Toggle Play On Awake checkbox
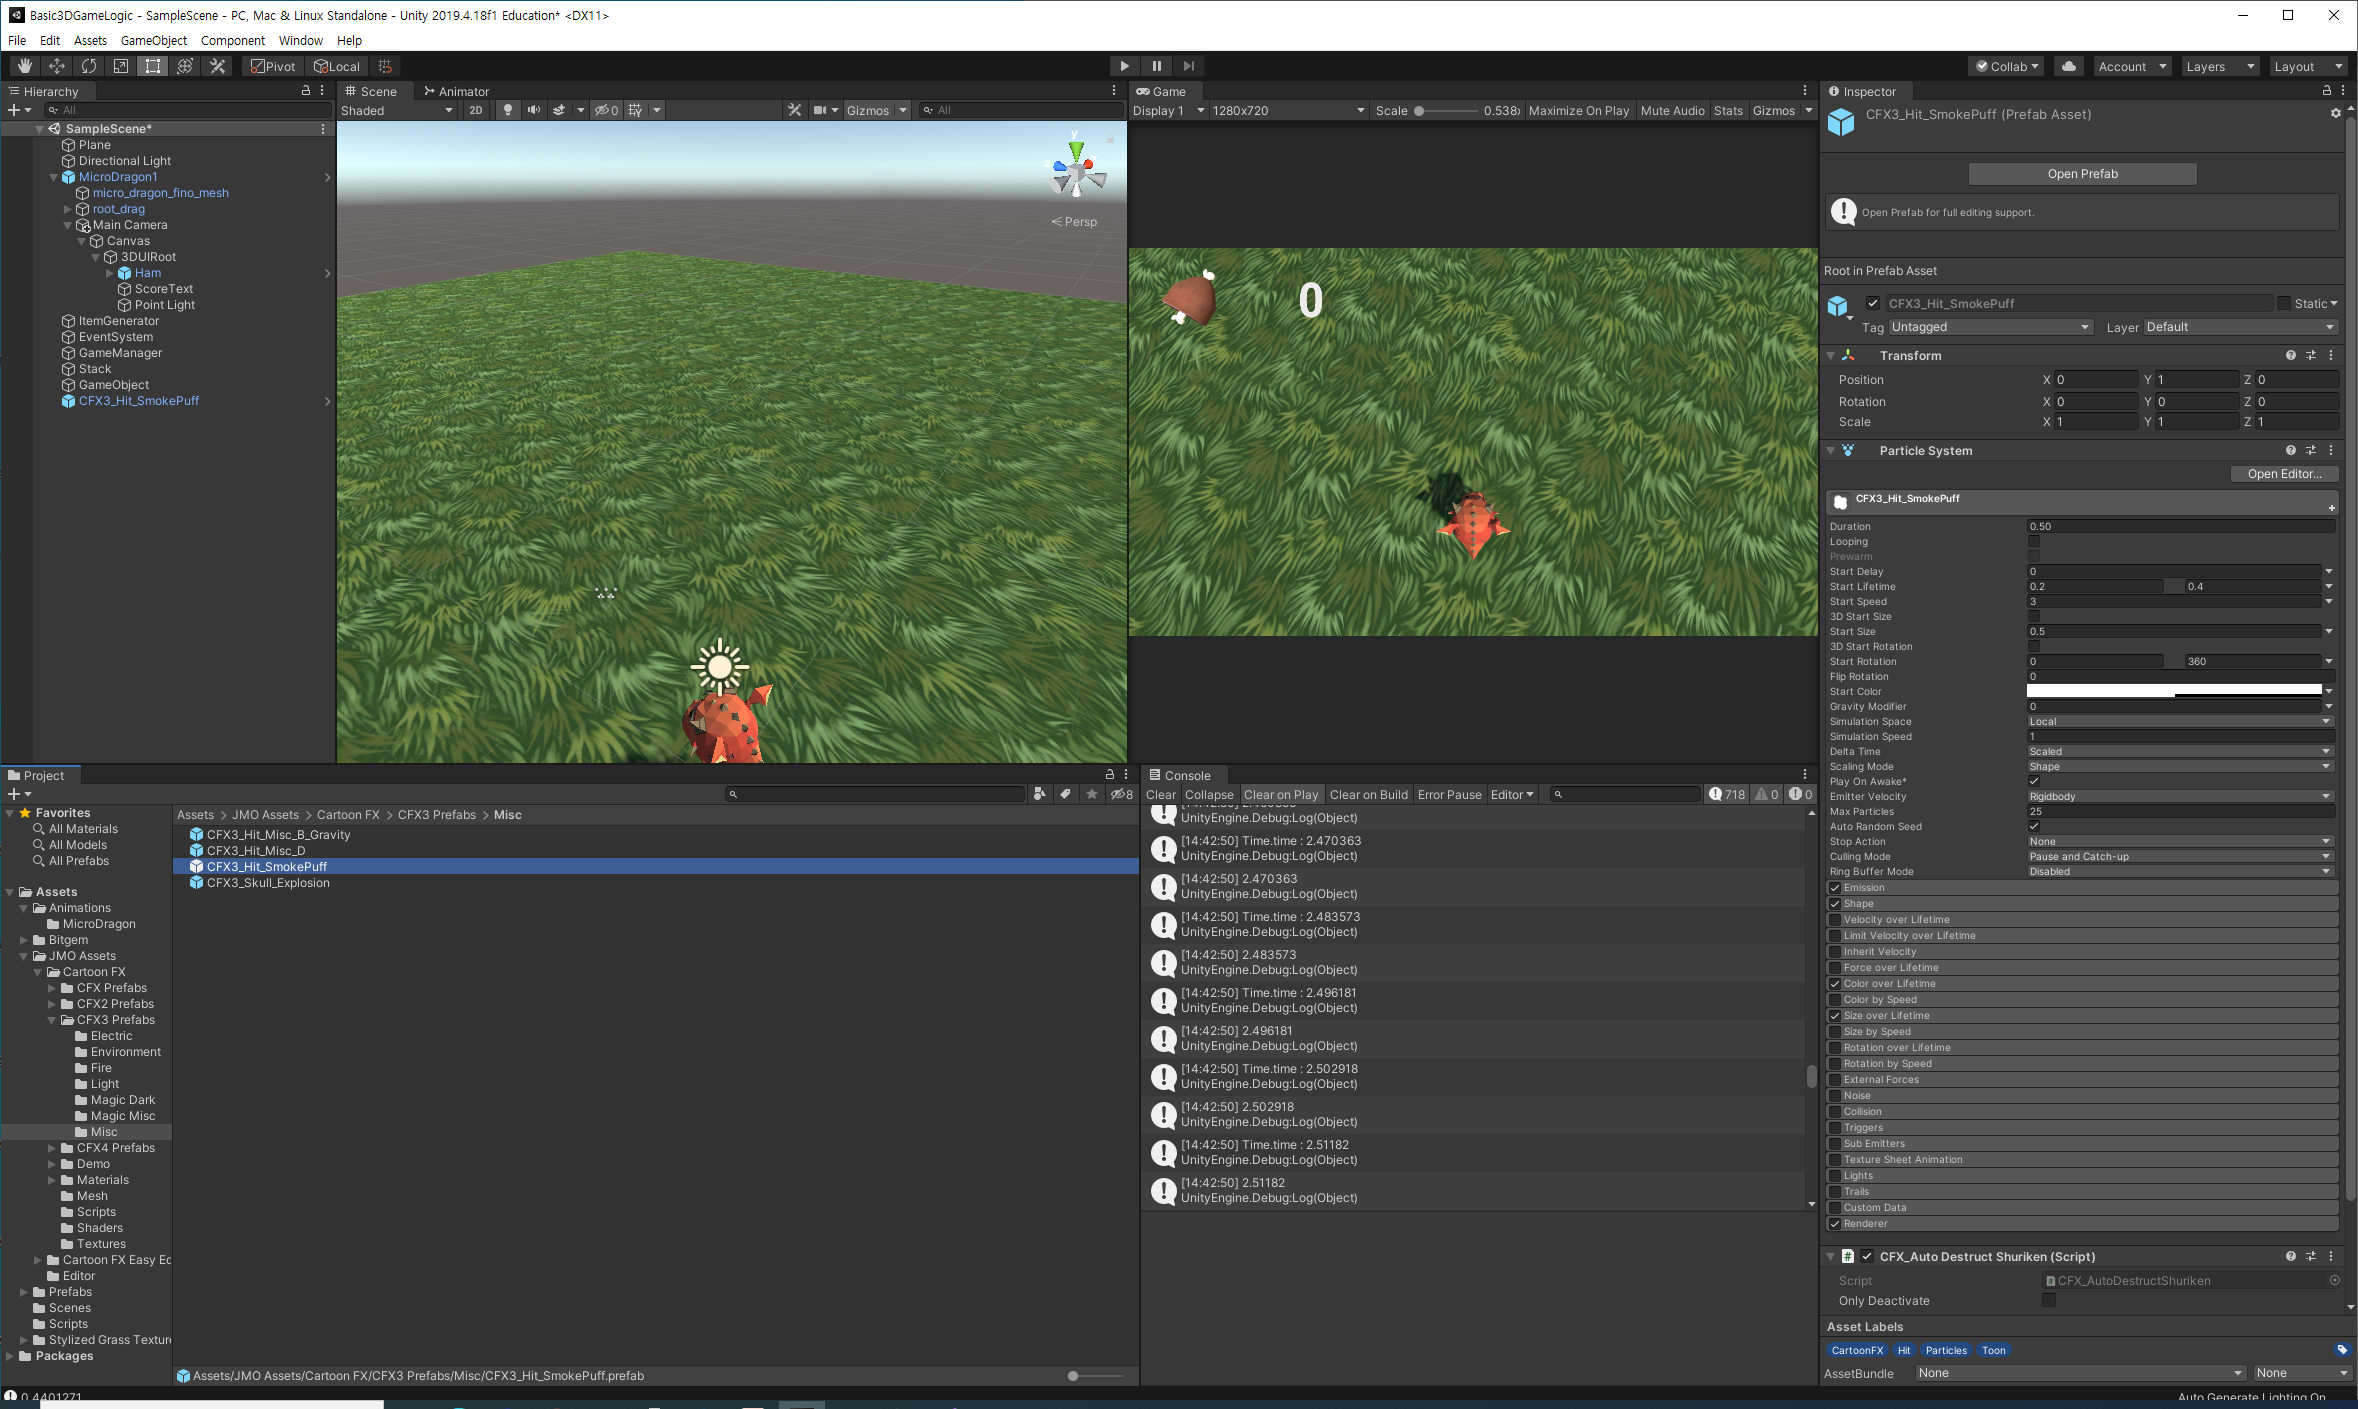2358x1409 pixels. (x=2033, y=781)
